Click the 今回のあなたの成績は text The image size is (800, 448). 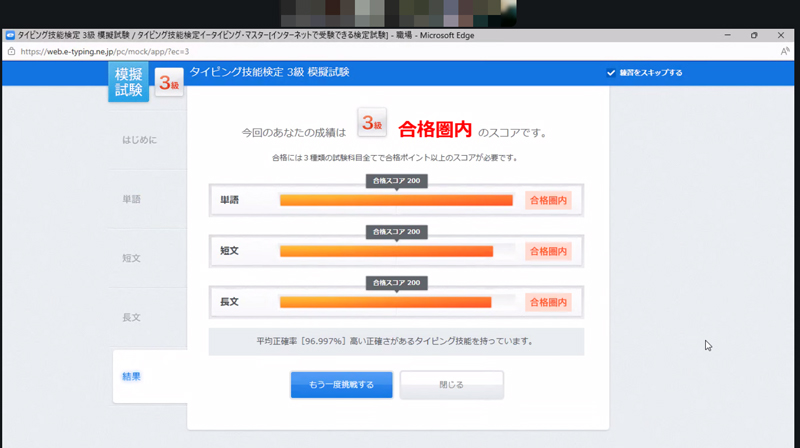[293, 133]
